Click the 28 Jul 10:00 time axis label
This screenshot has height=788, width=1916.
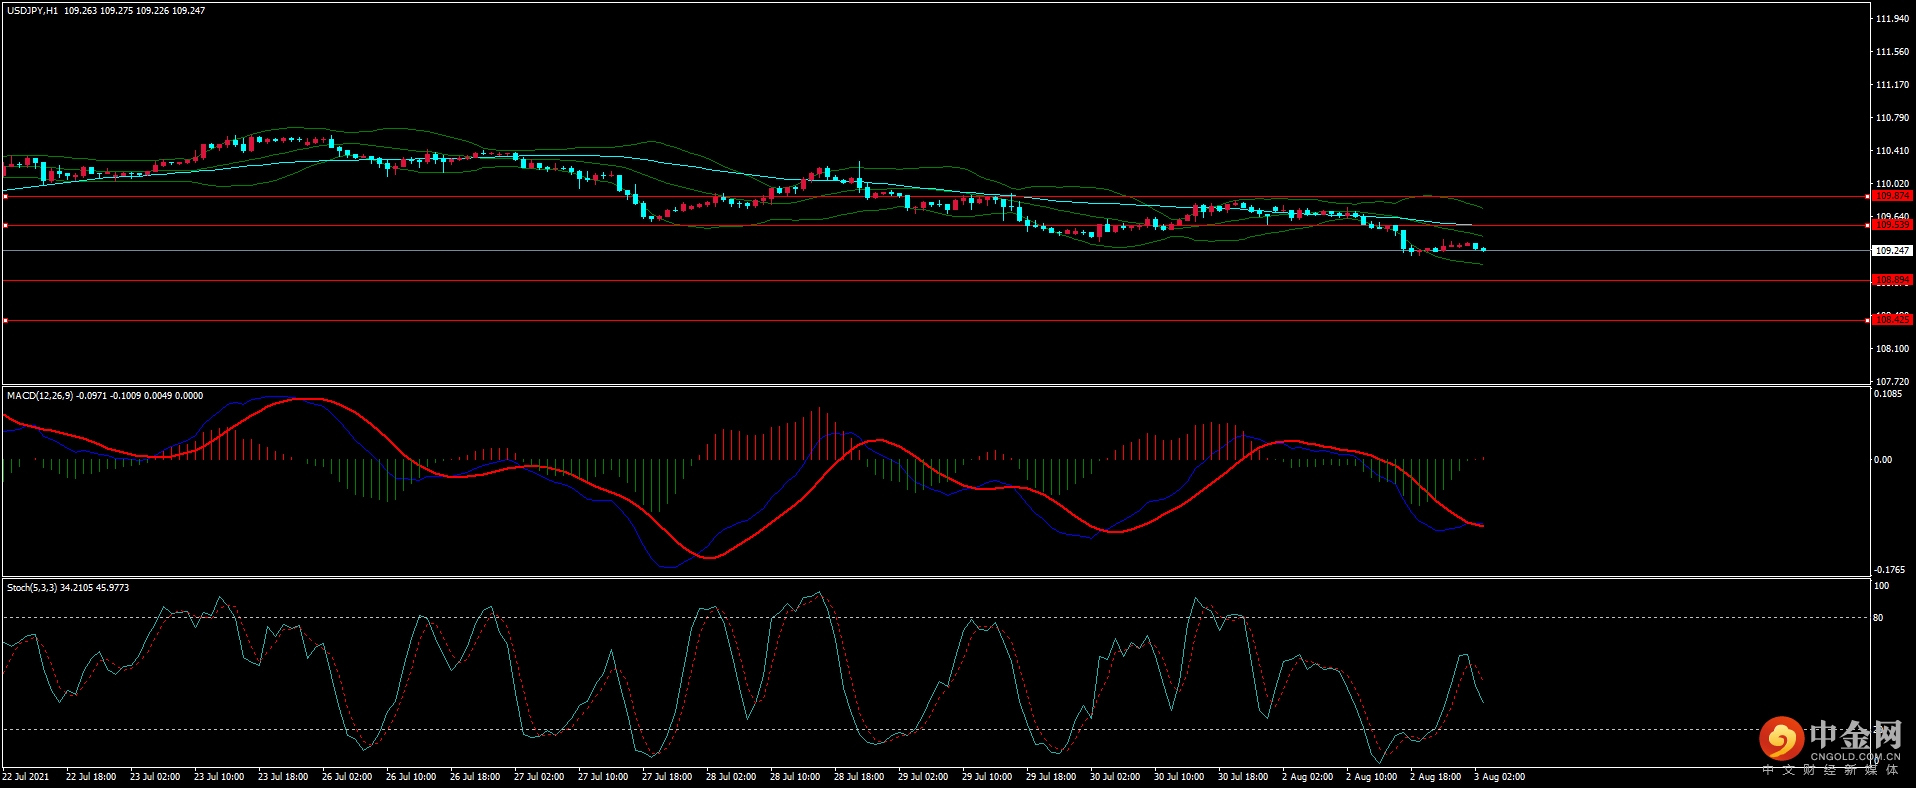(x=794, y=777)
